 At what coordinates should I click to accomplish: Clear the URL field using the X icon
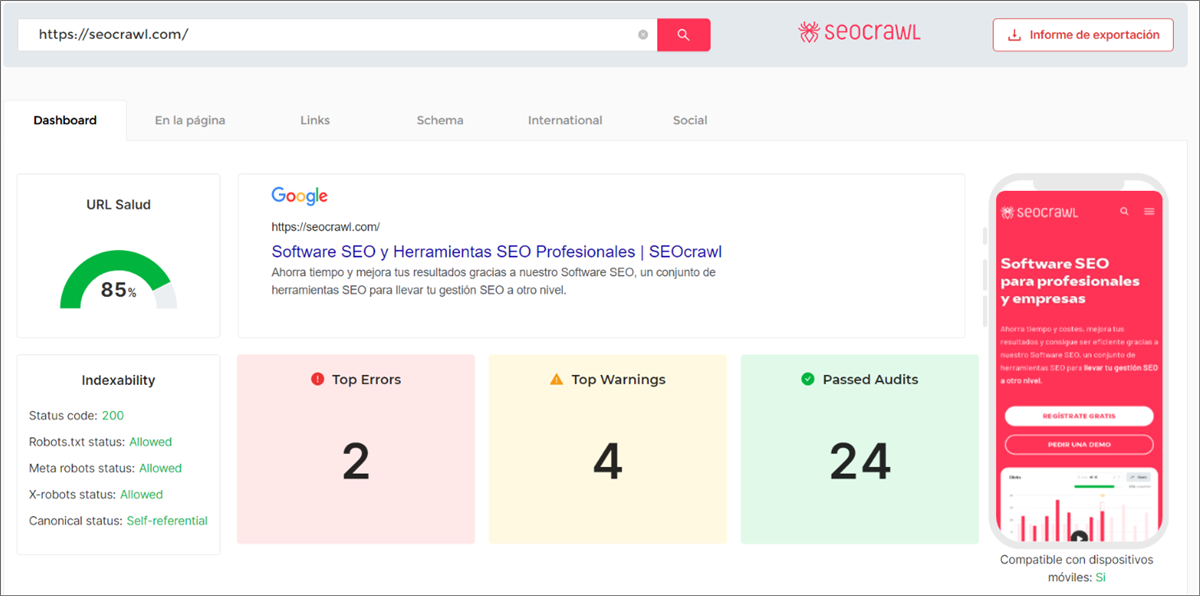[643, 34]
